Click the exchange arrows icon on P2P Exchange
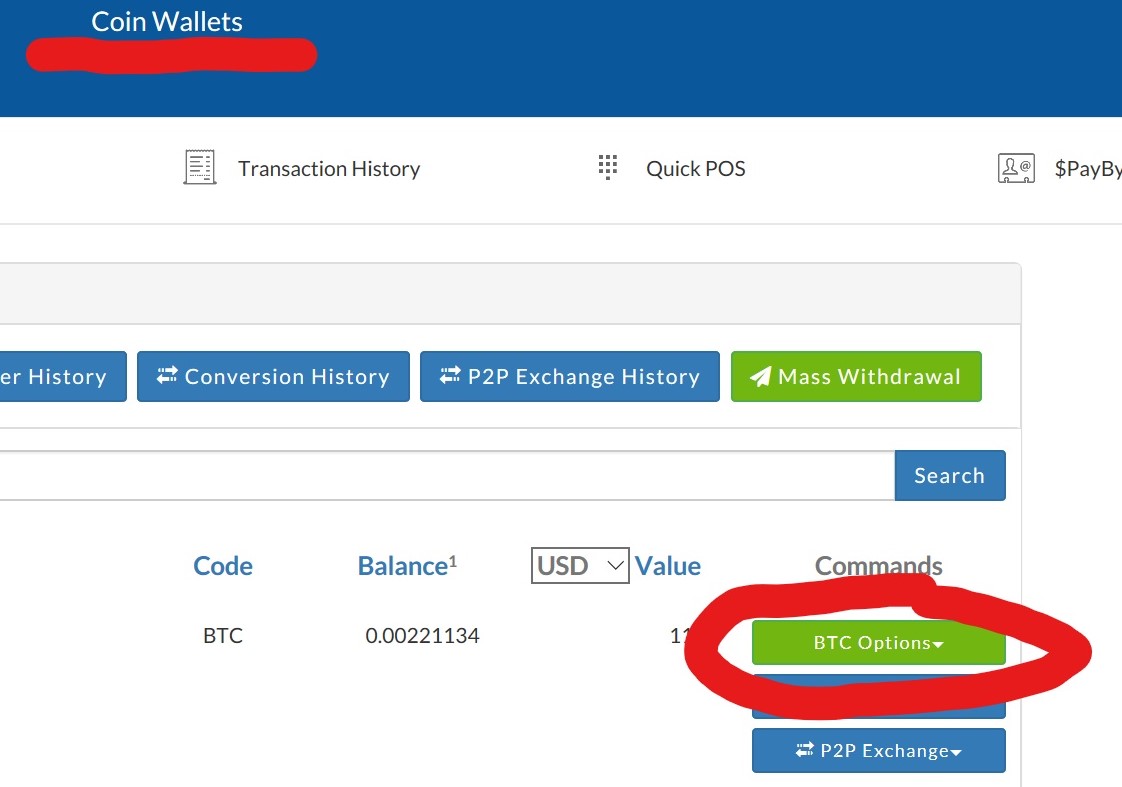Viewport: 1122px width, 787px height. (804, 750)
